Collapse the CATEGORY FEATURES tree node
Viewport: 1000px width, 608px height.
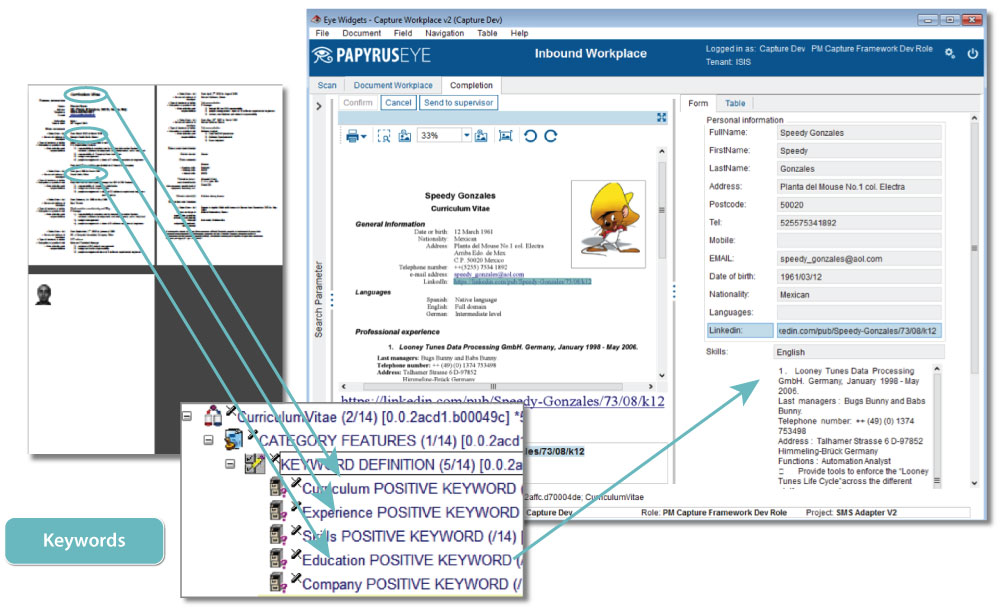tap(208, 440)
